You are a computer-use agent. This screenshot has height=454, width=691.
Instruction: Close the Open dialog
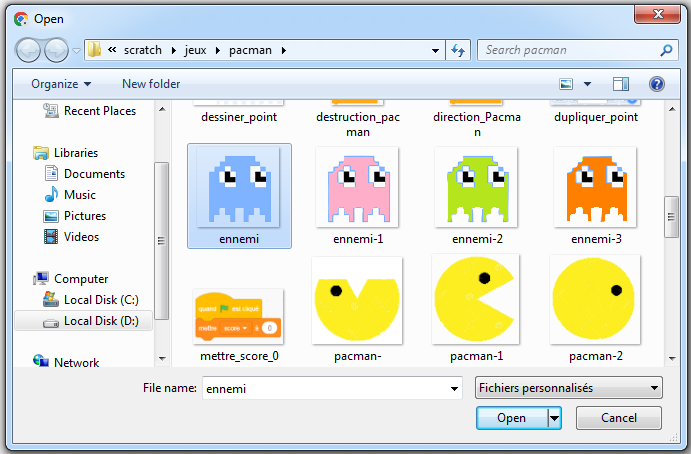tap(658, 14)
